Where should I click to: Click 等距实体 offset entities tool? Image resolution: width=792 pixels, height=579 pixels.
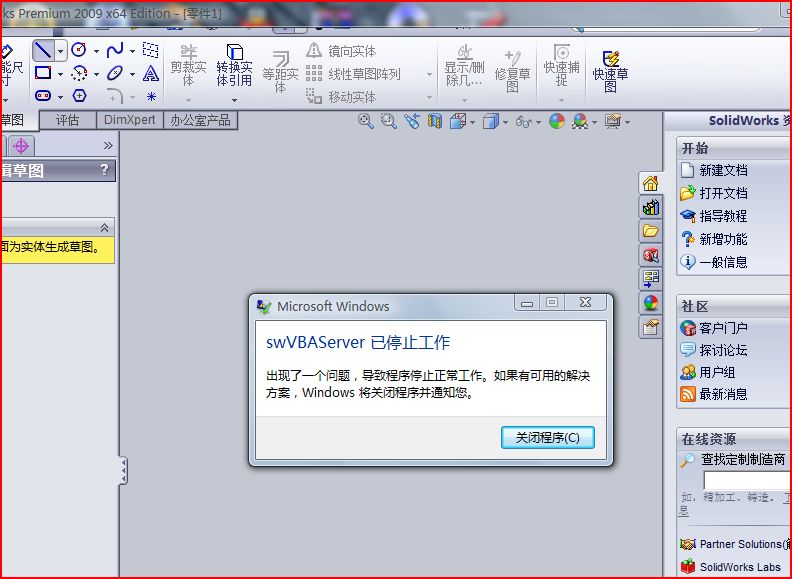click(x=280, y=72)
